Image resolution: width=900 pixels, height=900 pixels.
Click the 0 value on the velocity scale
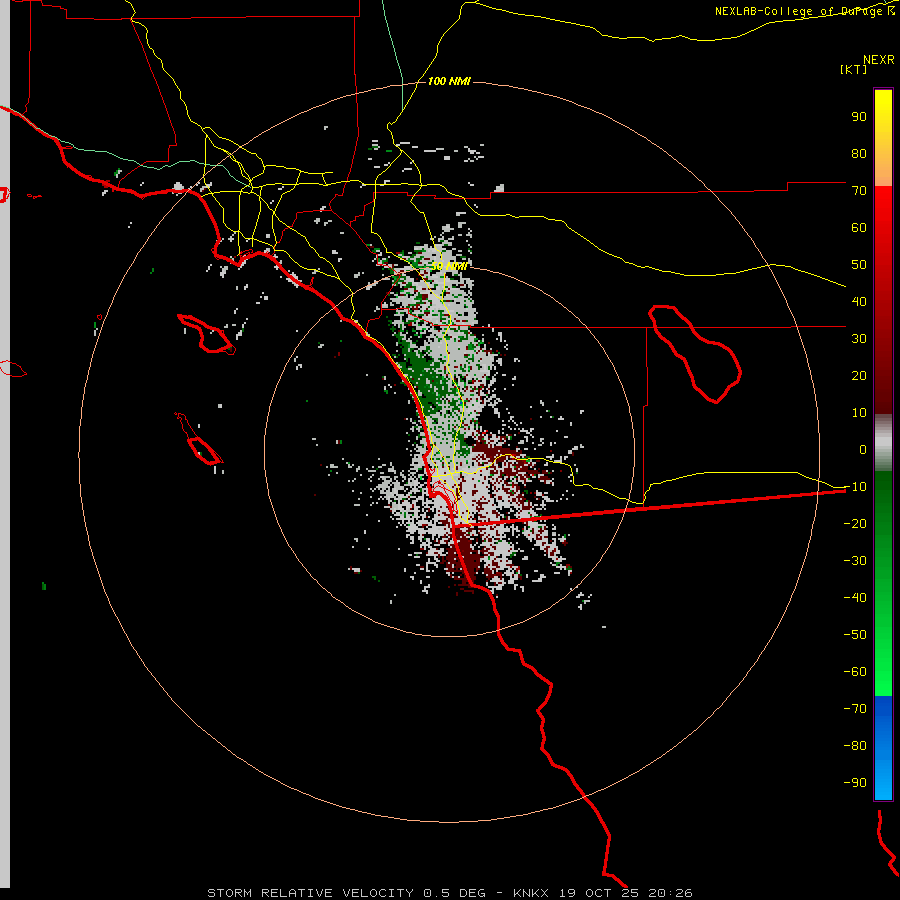click(863, 449)
